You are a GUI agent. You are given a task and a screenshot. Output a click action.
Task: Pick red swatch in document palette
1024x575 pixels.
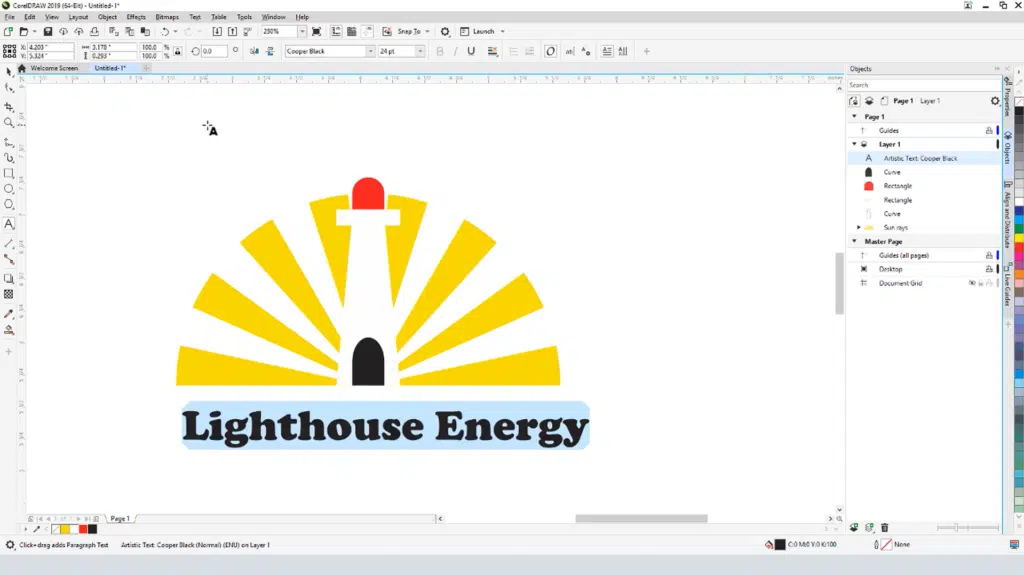point(83,529)
